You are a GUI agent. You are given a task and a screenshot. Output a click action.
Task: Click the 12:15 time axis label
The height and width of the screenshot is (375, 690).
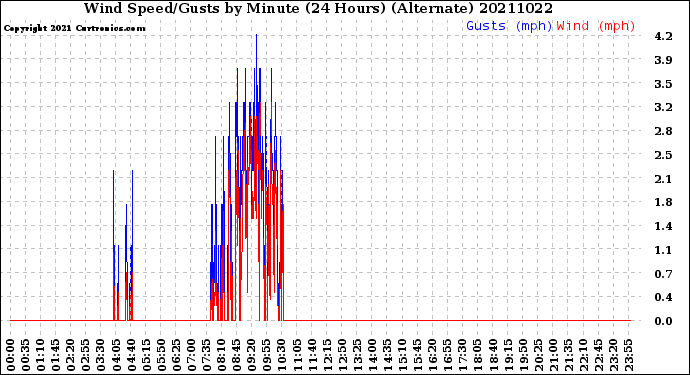click(x=327, y=355)
